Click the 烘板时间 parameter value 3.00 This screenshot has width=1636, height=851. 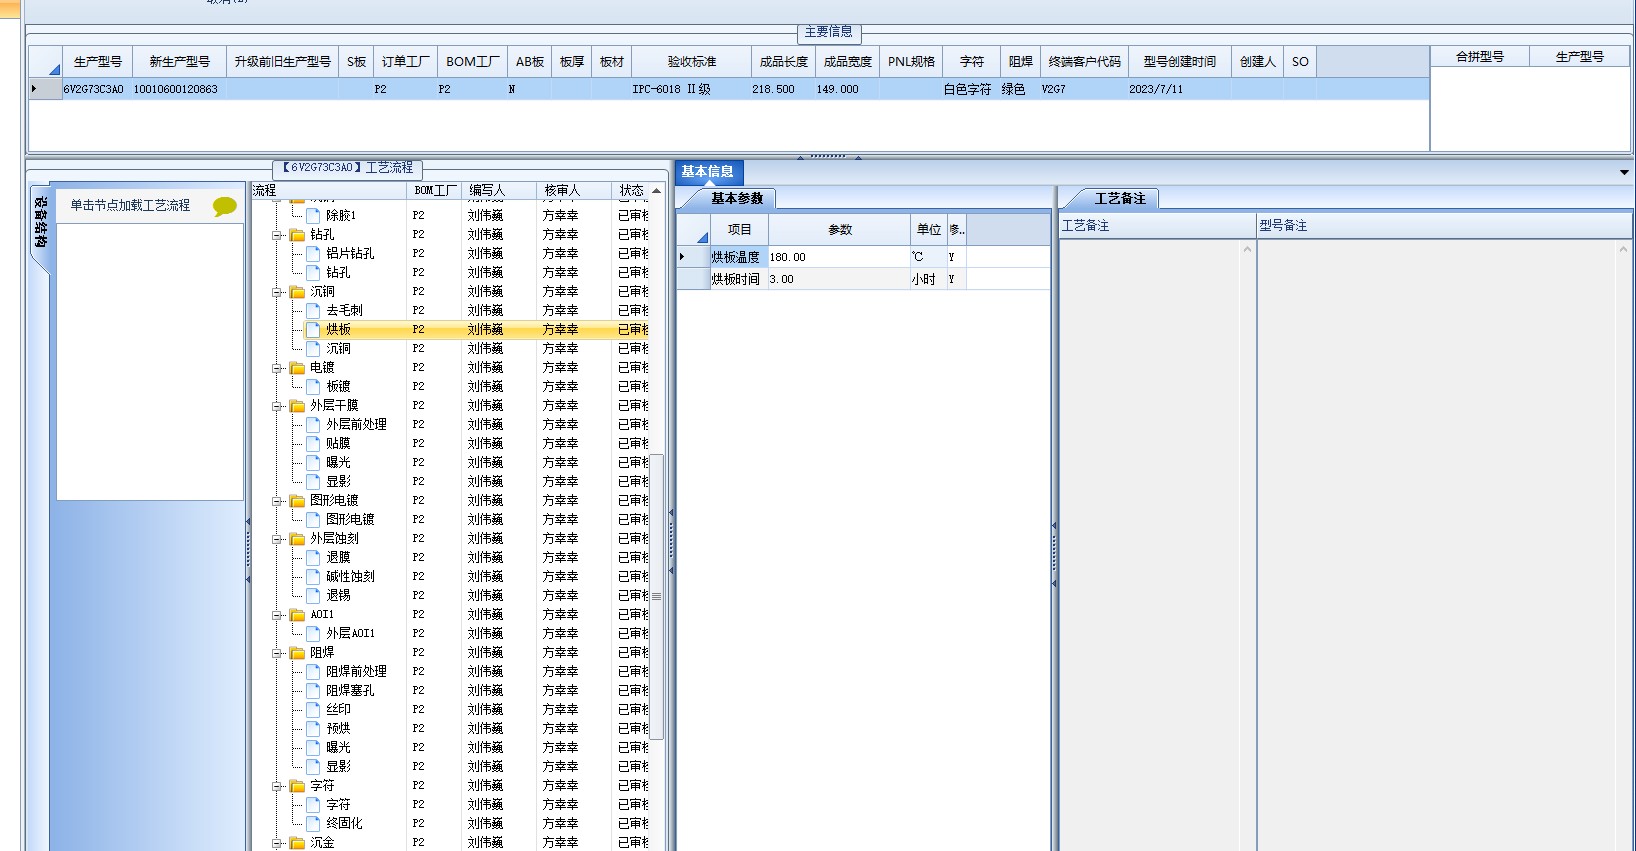point(838,279)
